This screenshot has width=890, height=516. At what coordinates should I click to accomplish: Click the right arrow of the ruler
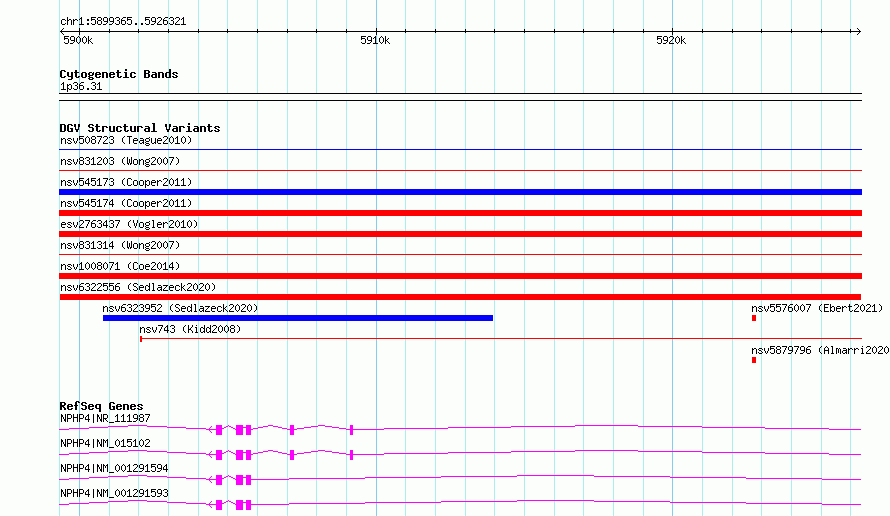point(858,31)
